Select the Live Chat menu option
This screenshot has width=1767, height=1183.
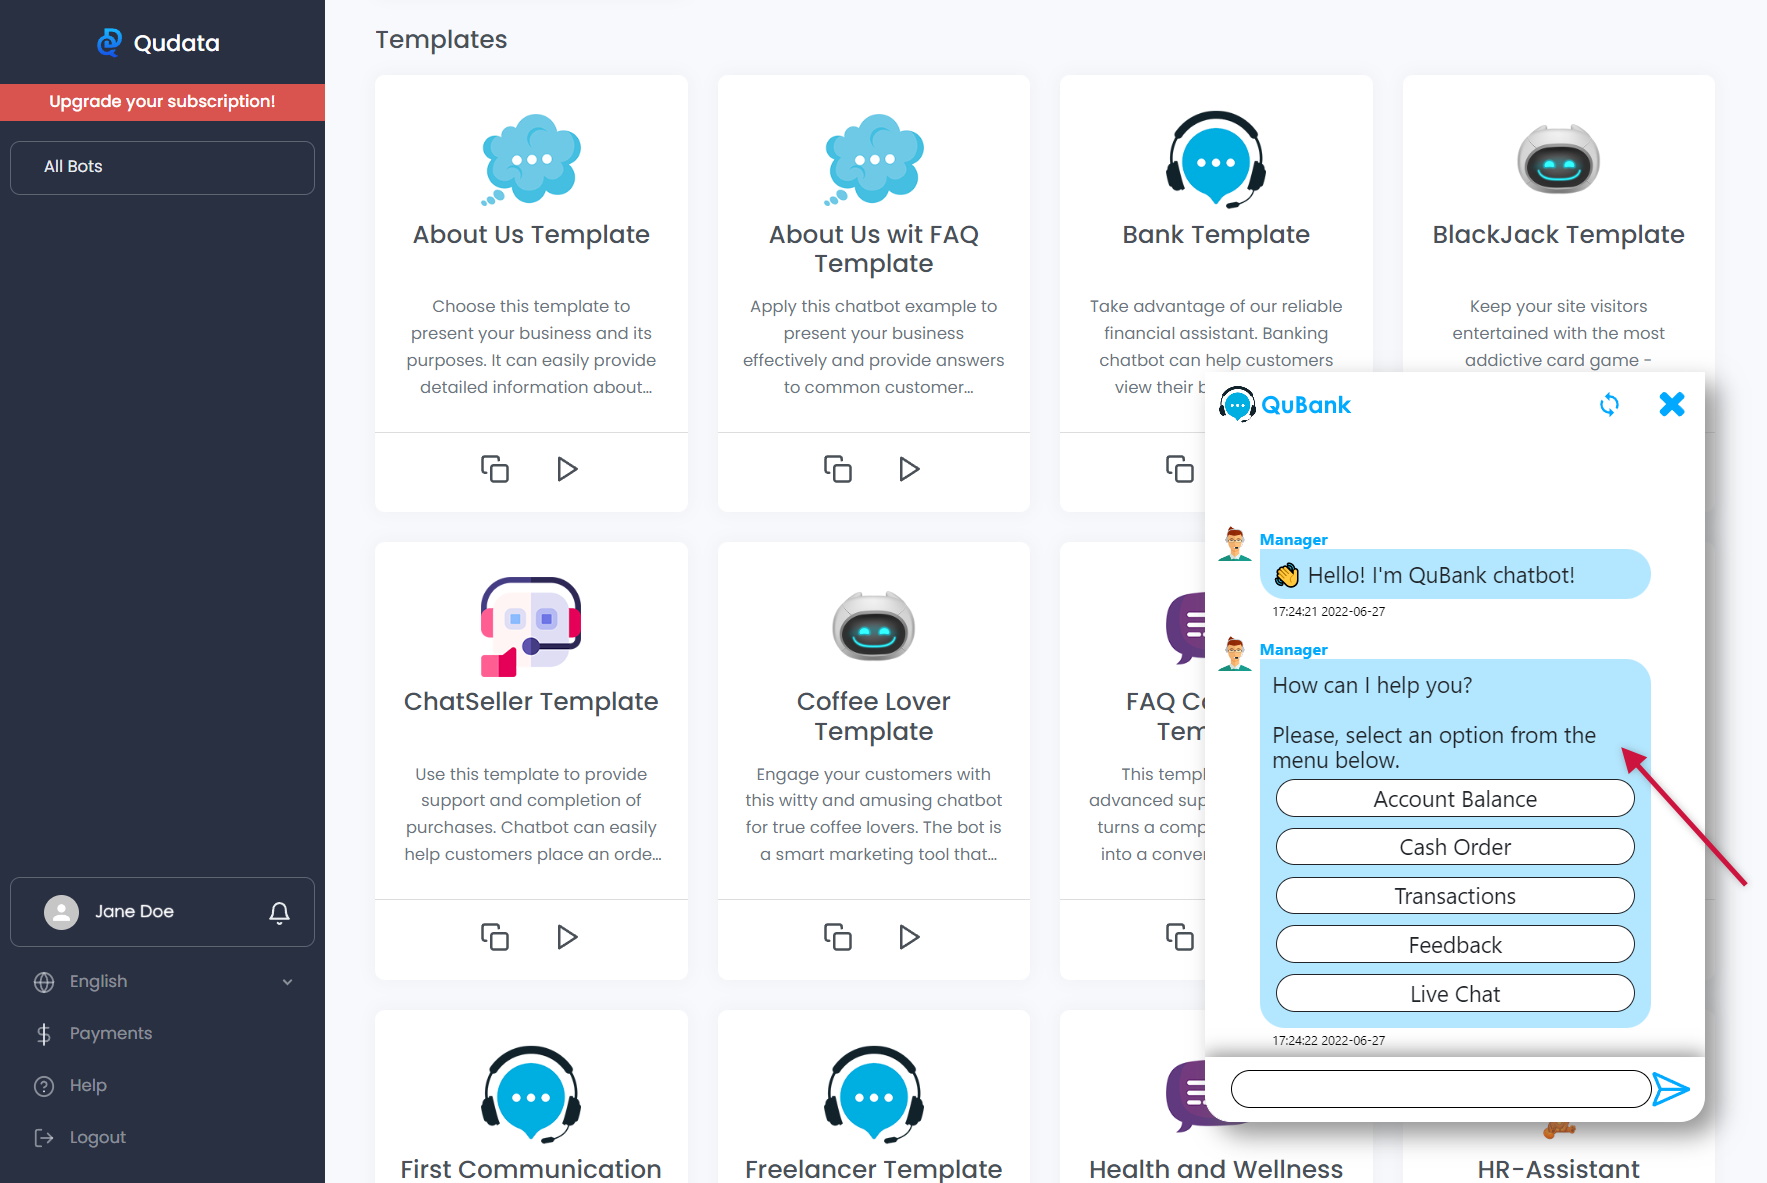click(1454, 994)
